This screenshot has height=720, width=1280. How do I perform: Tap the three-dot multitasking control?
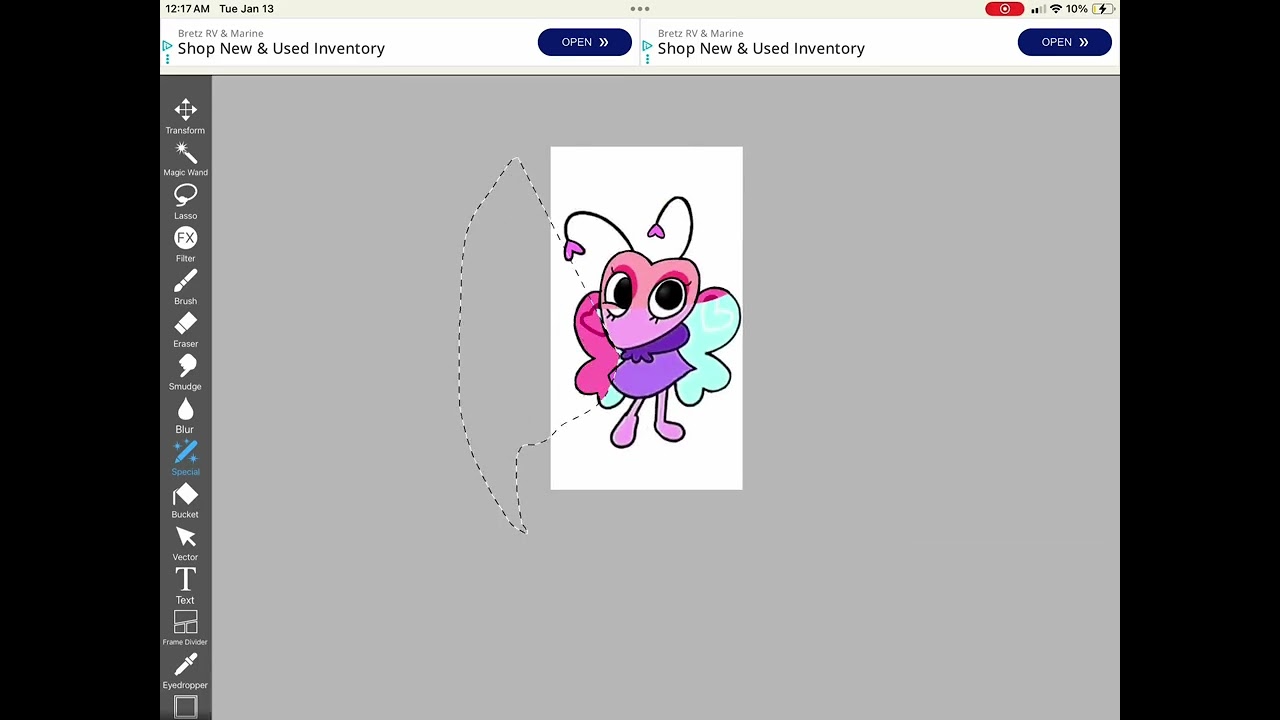click(x=640, y=9)
